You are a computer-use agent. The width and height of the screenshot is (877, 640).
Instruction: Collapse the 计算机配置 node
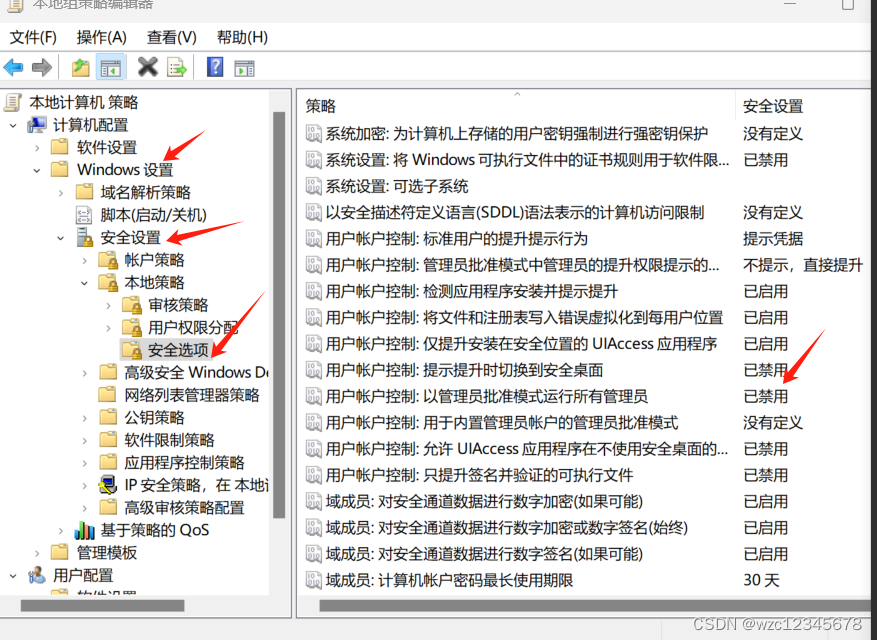click(x=13, y=125)
